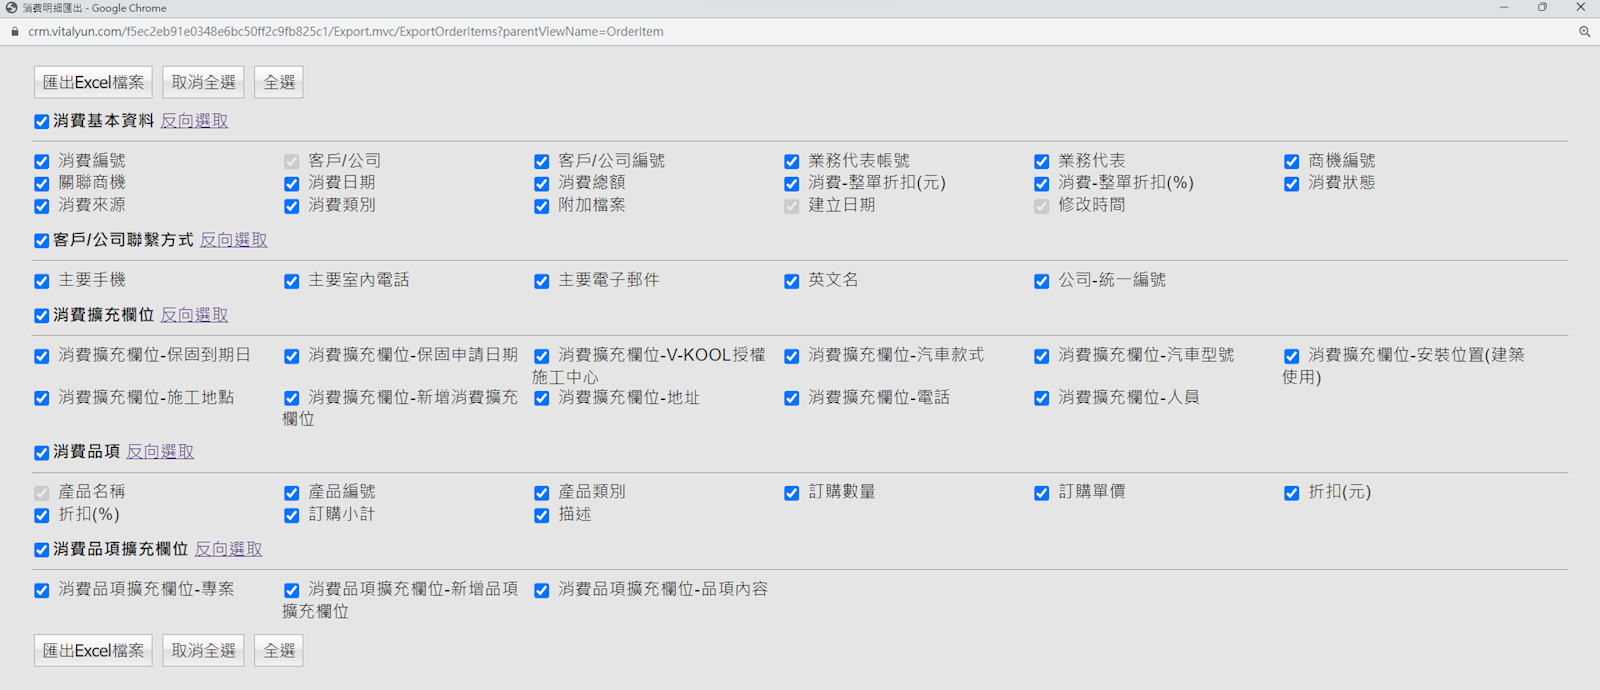This screenshot has width=1600, height=690.
Task: Click the site lock icon beside URL
Action: click(14, 32)
